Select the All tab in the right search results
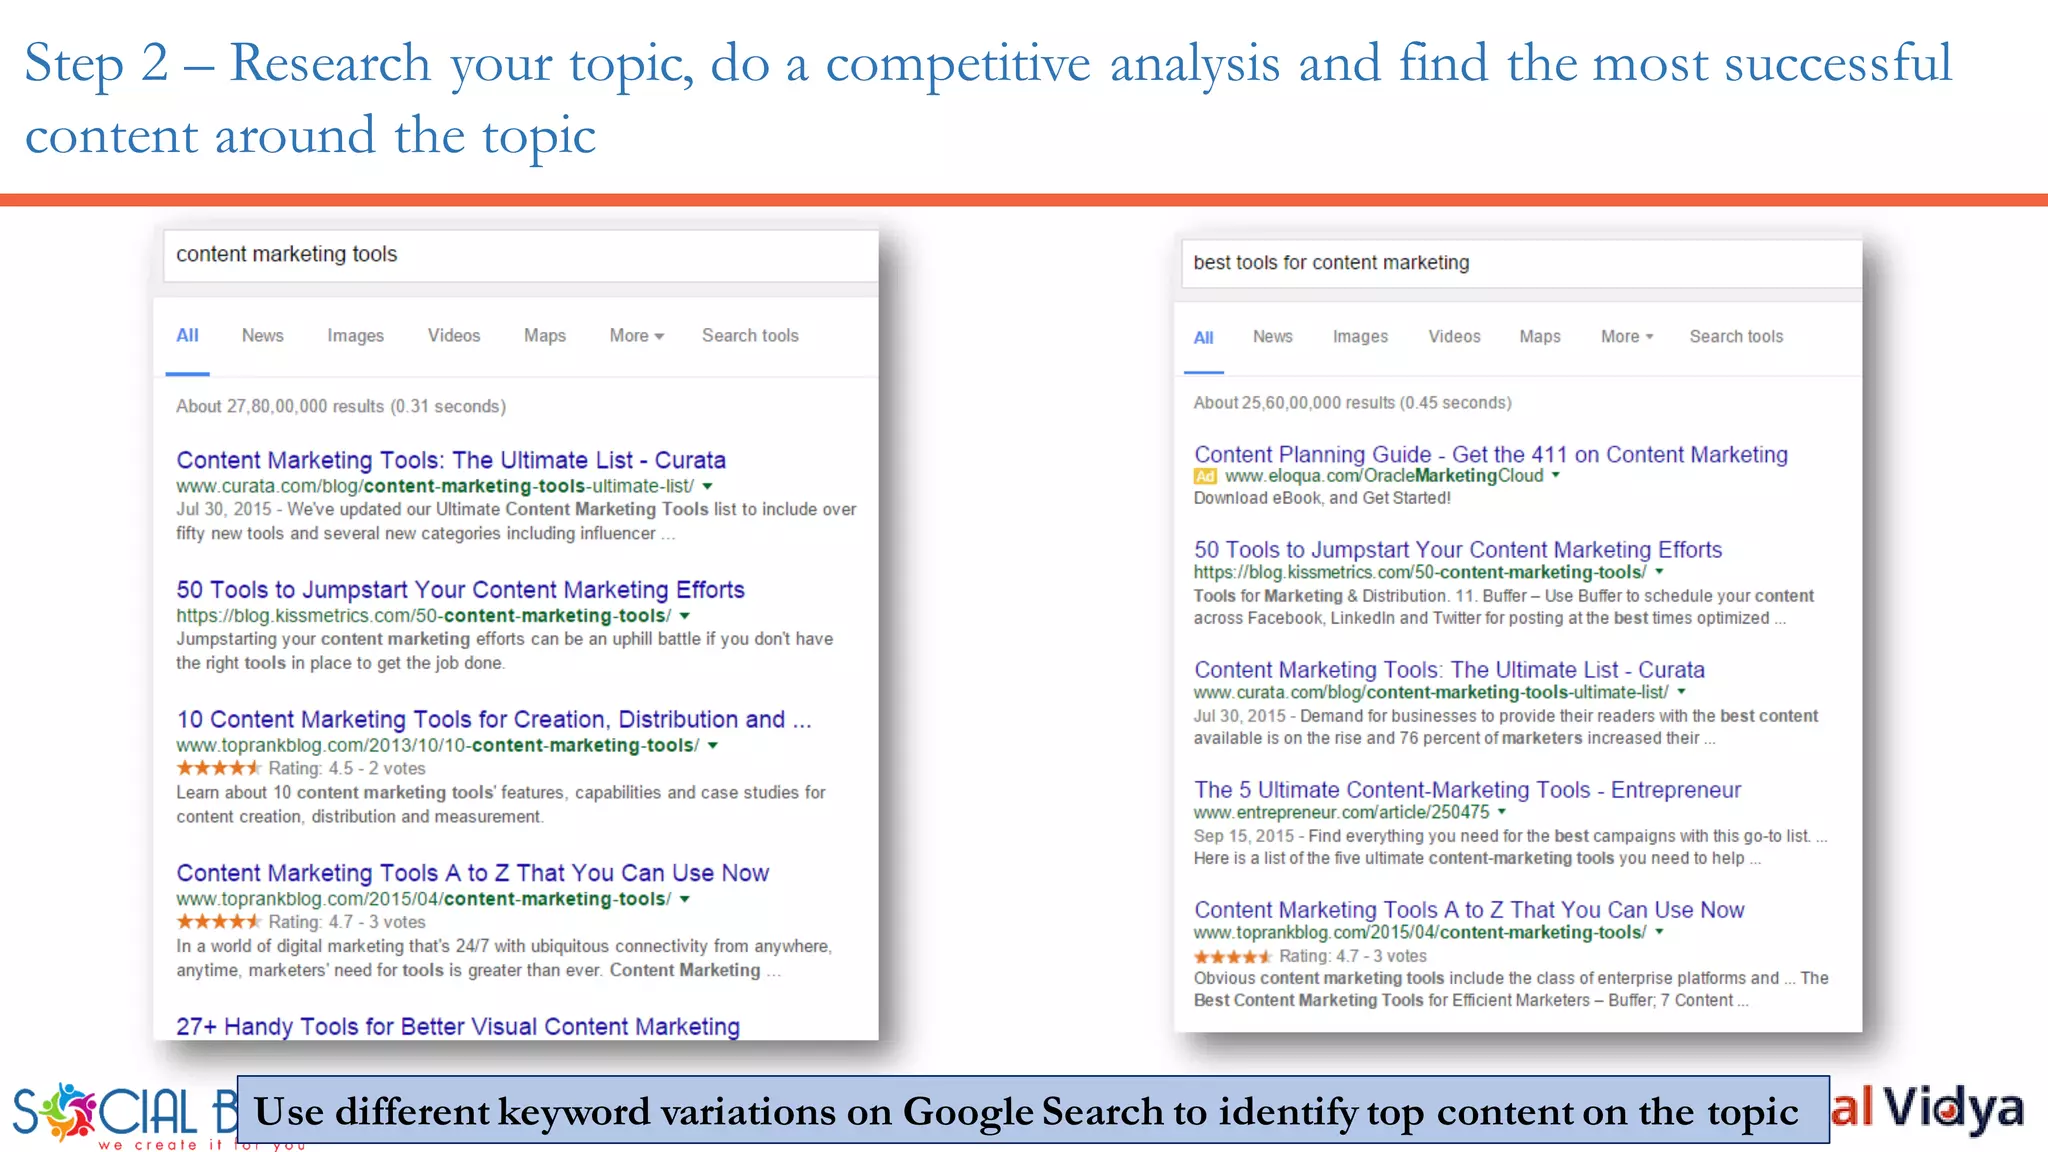 [x=1204, y=338]
